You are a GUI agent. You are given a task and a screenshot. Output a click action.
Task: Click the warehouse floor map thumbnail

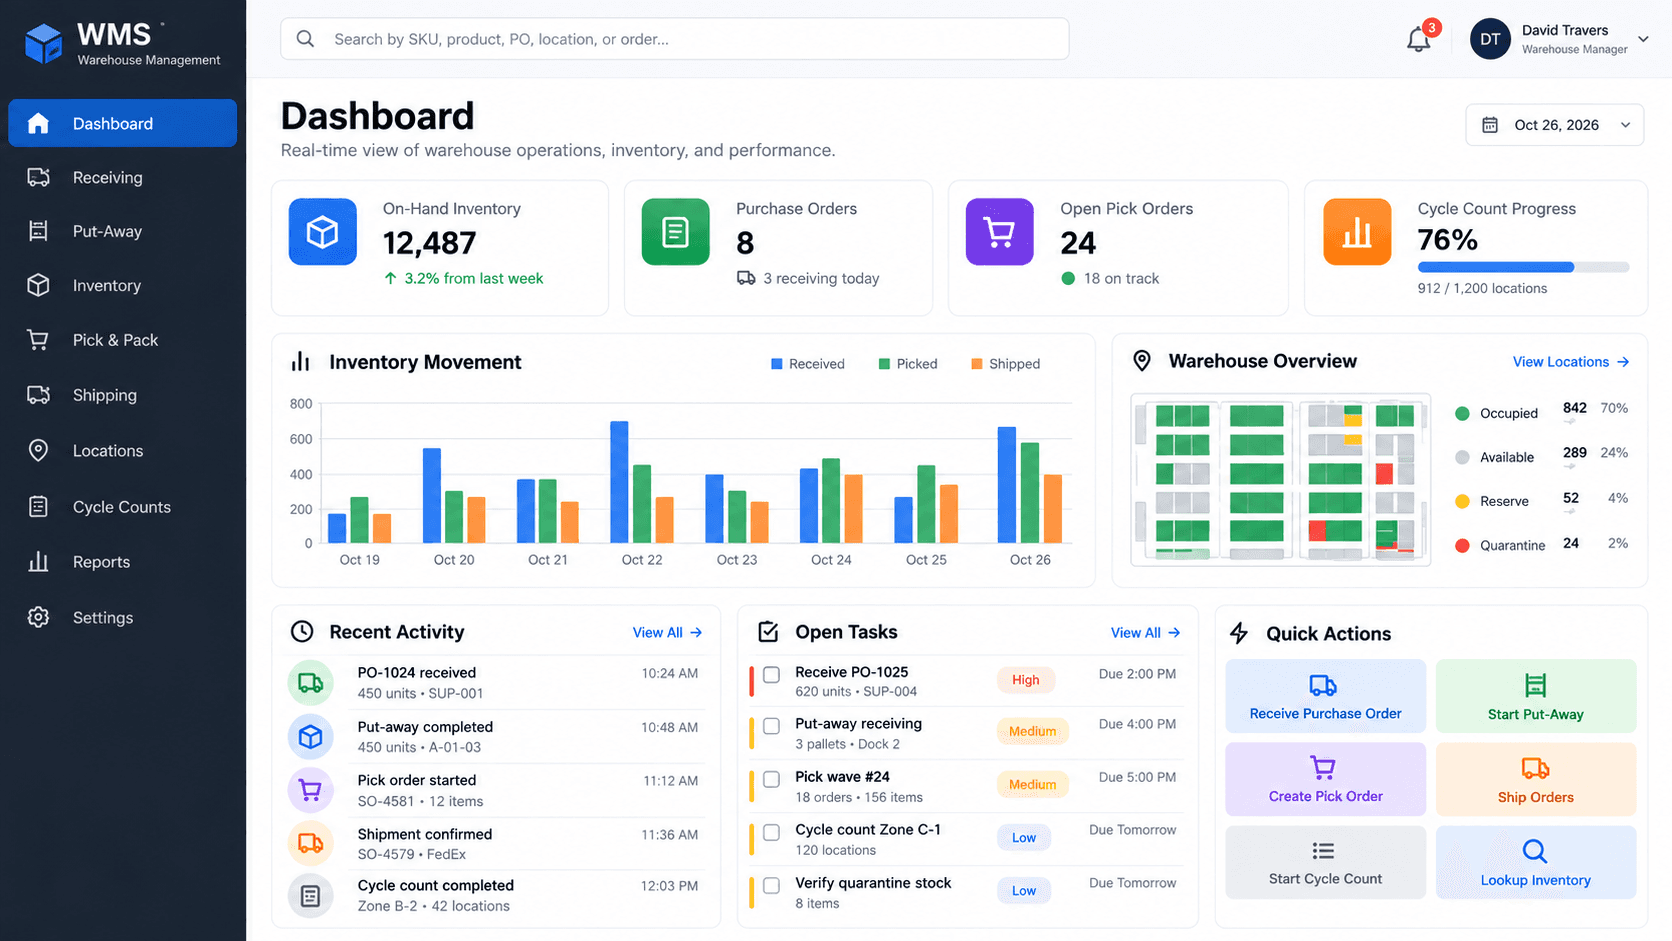click(1280, 479)
